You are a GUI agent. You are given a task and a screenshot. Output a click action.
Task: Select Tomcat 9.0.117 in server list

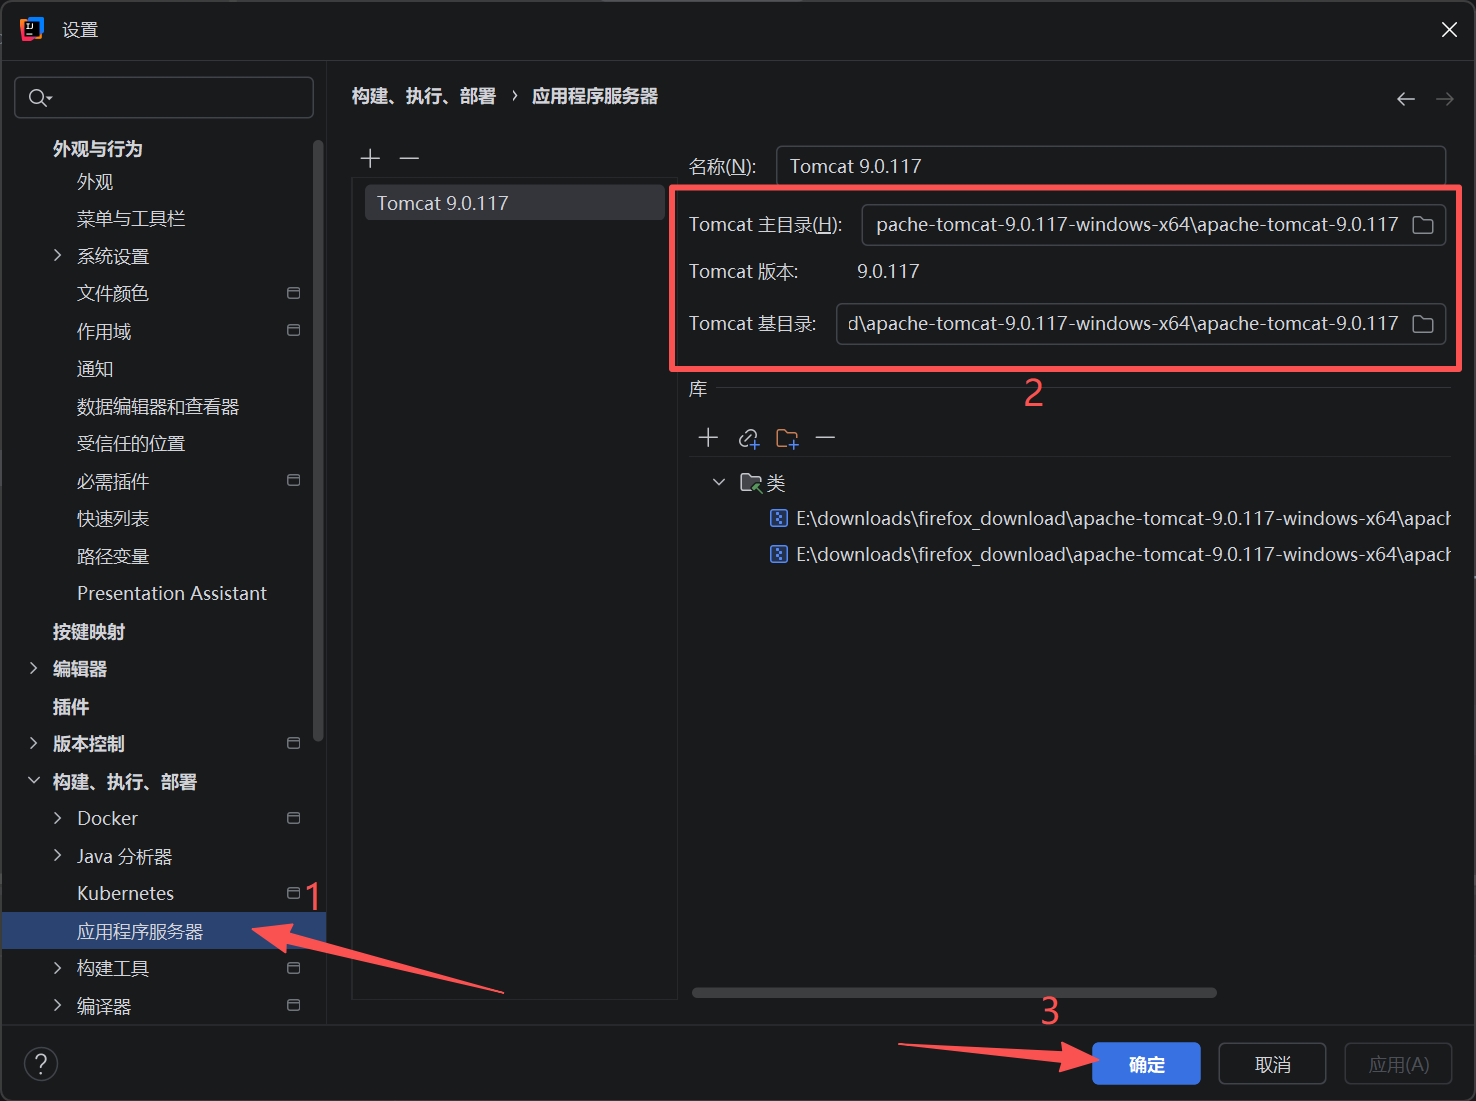point(514,203)
